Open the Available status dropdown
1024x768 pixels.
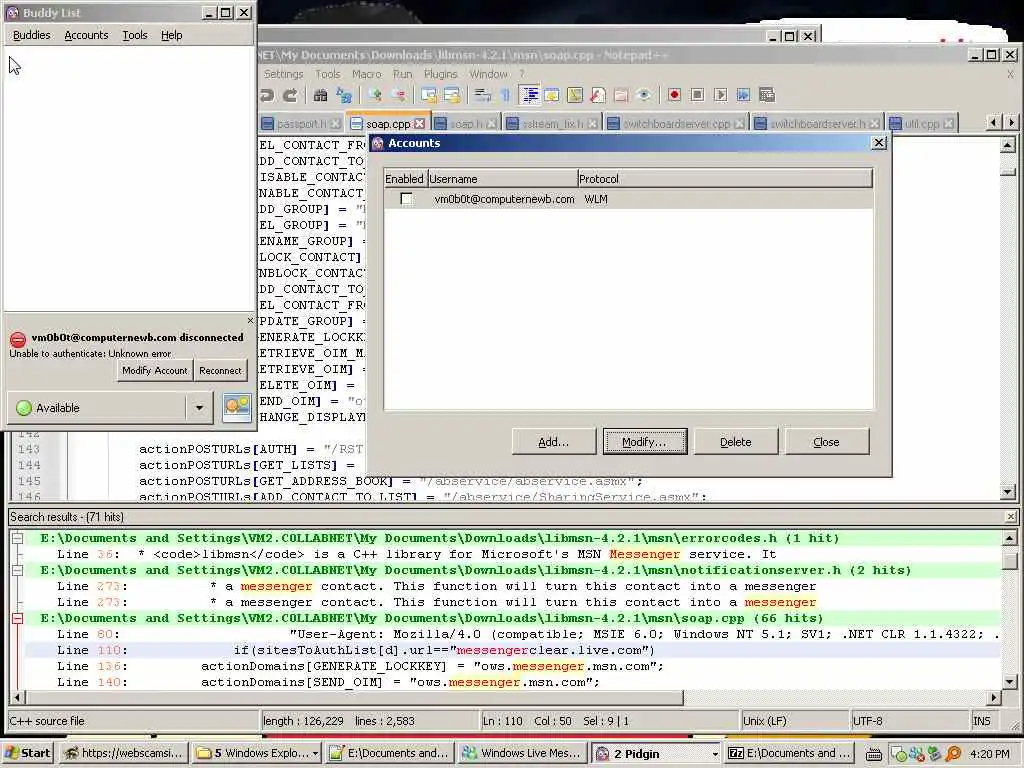point(199,408)
